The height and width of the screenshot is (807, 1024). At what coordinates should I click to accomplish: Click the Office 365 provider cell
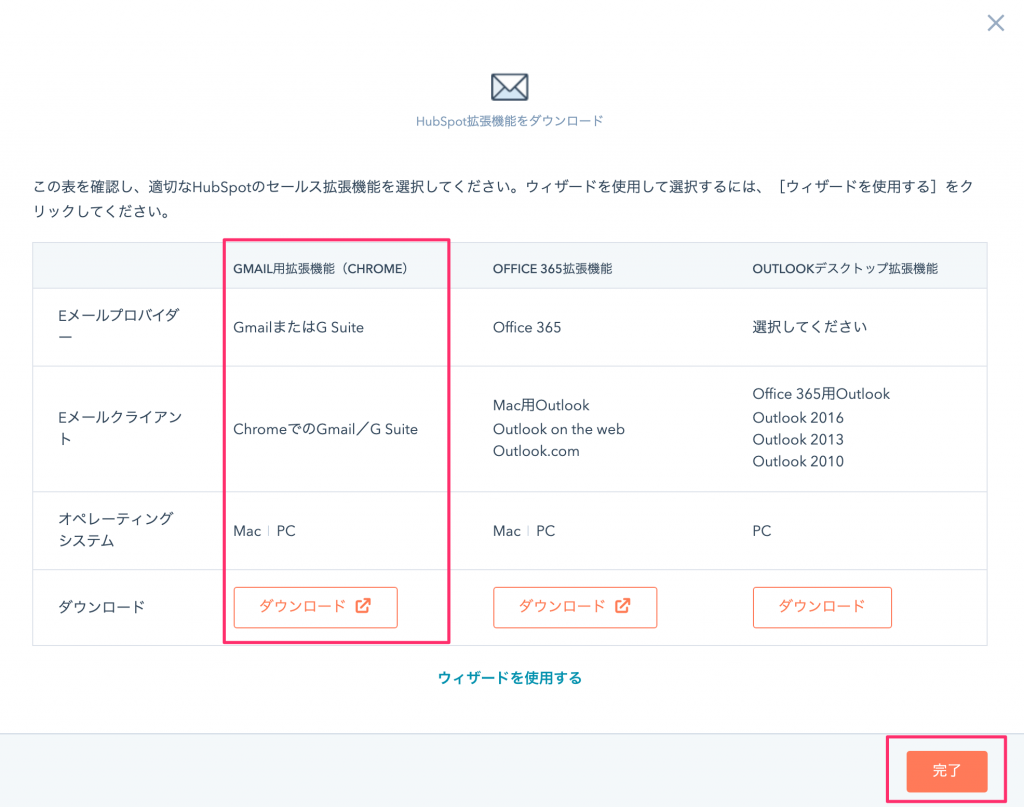tap(526, 327)
